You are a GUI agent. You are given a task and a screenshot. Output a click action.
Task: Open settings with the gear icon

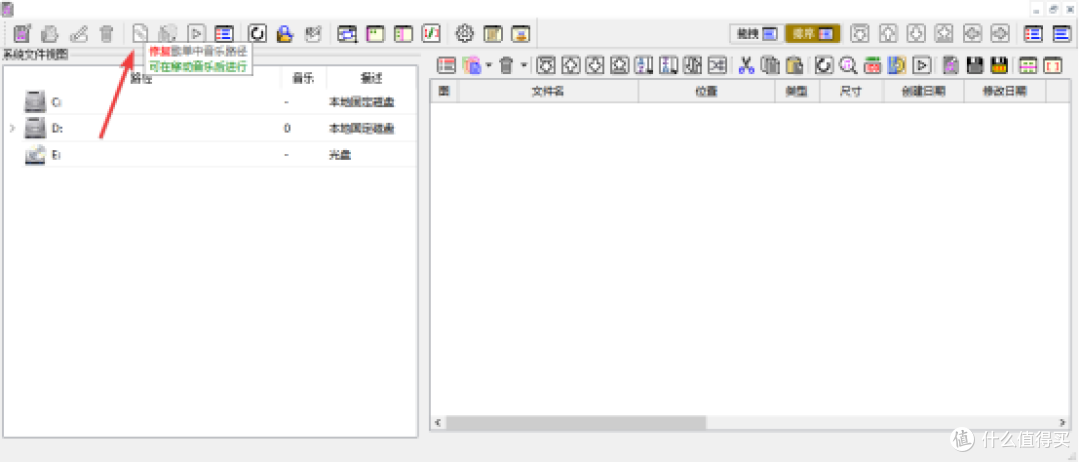tap(465, 32)
